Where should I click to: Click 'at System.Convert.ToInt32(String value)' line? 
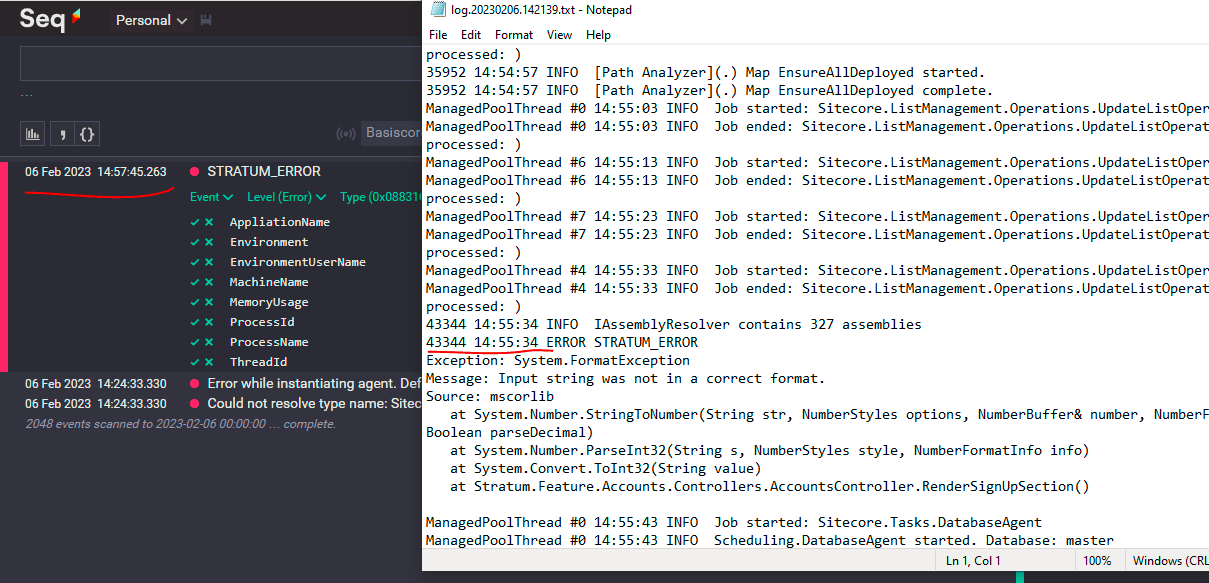[x=606, y=468]
